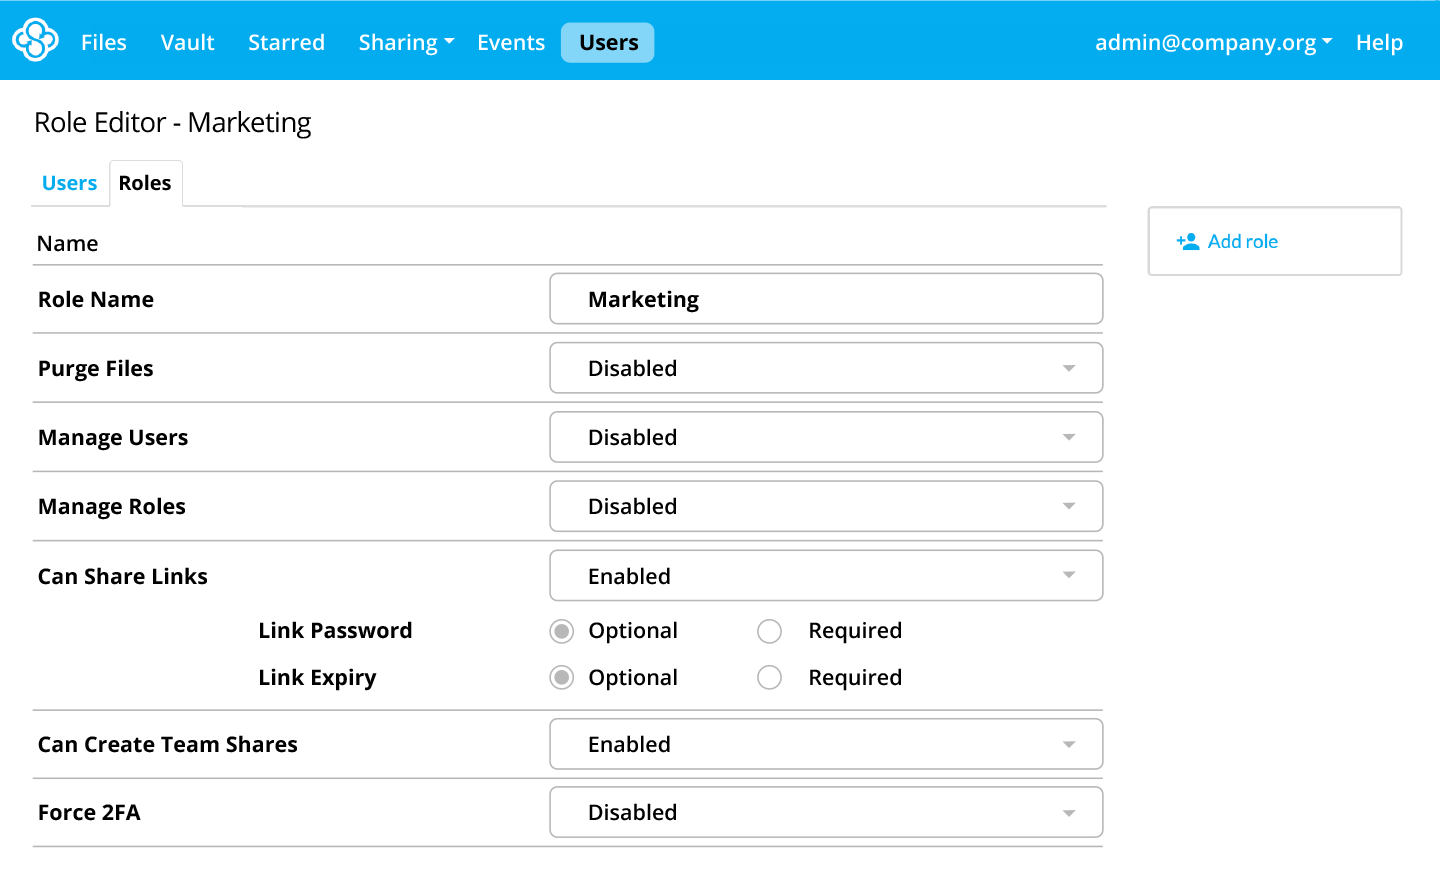The width and height of the screenshot is (1440, 869).
Task: Select Required for Link Password
Action: (769, 631)
